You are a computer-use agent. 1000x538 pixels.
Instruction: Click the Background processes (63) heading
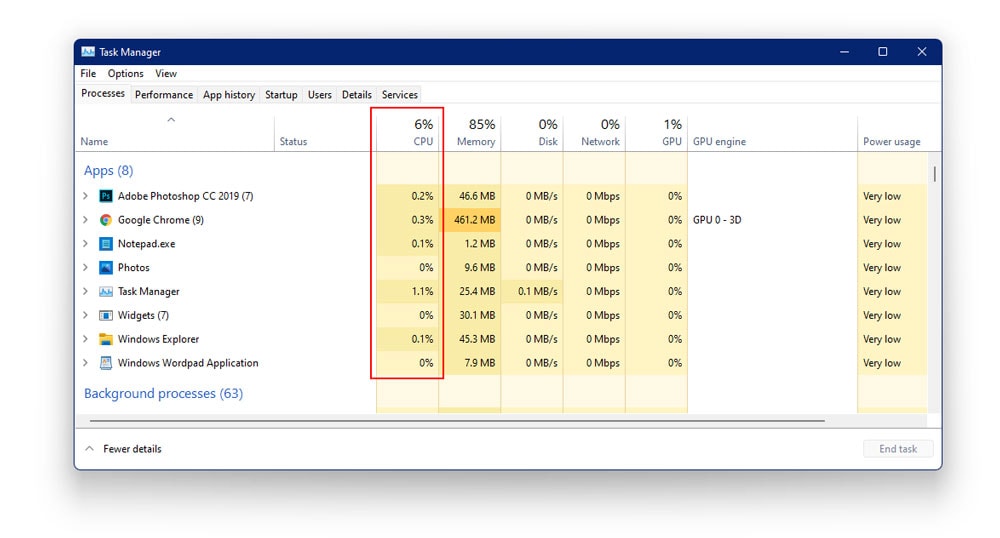(x=163, y=393)
